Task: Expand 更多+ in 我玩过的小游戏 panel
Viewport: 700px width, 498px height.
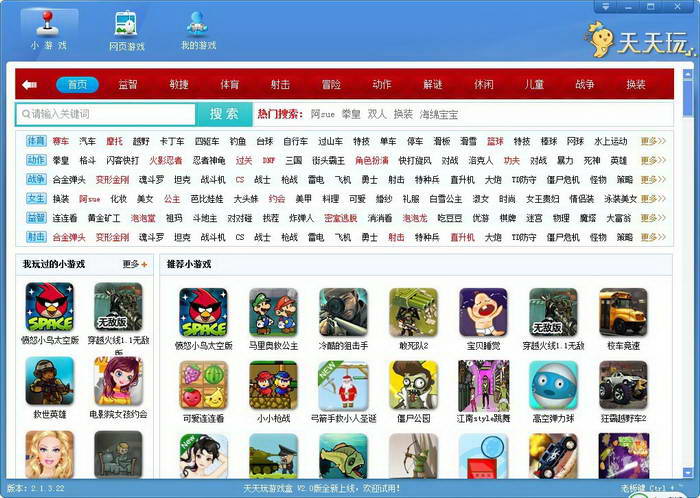Action: pos(134,264)
